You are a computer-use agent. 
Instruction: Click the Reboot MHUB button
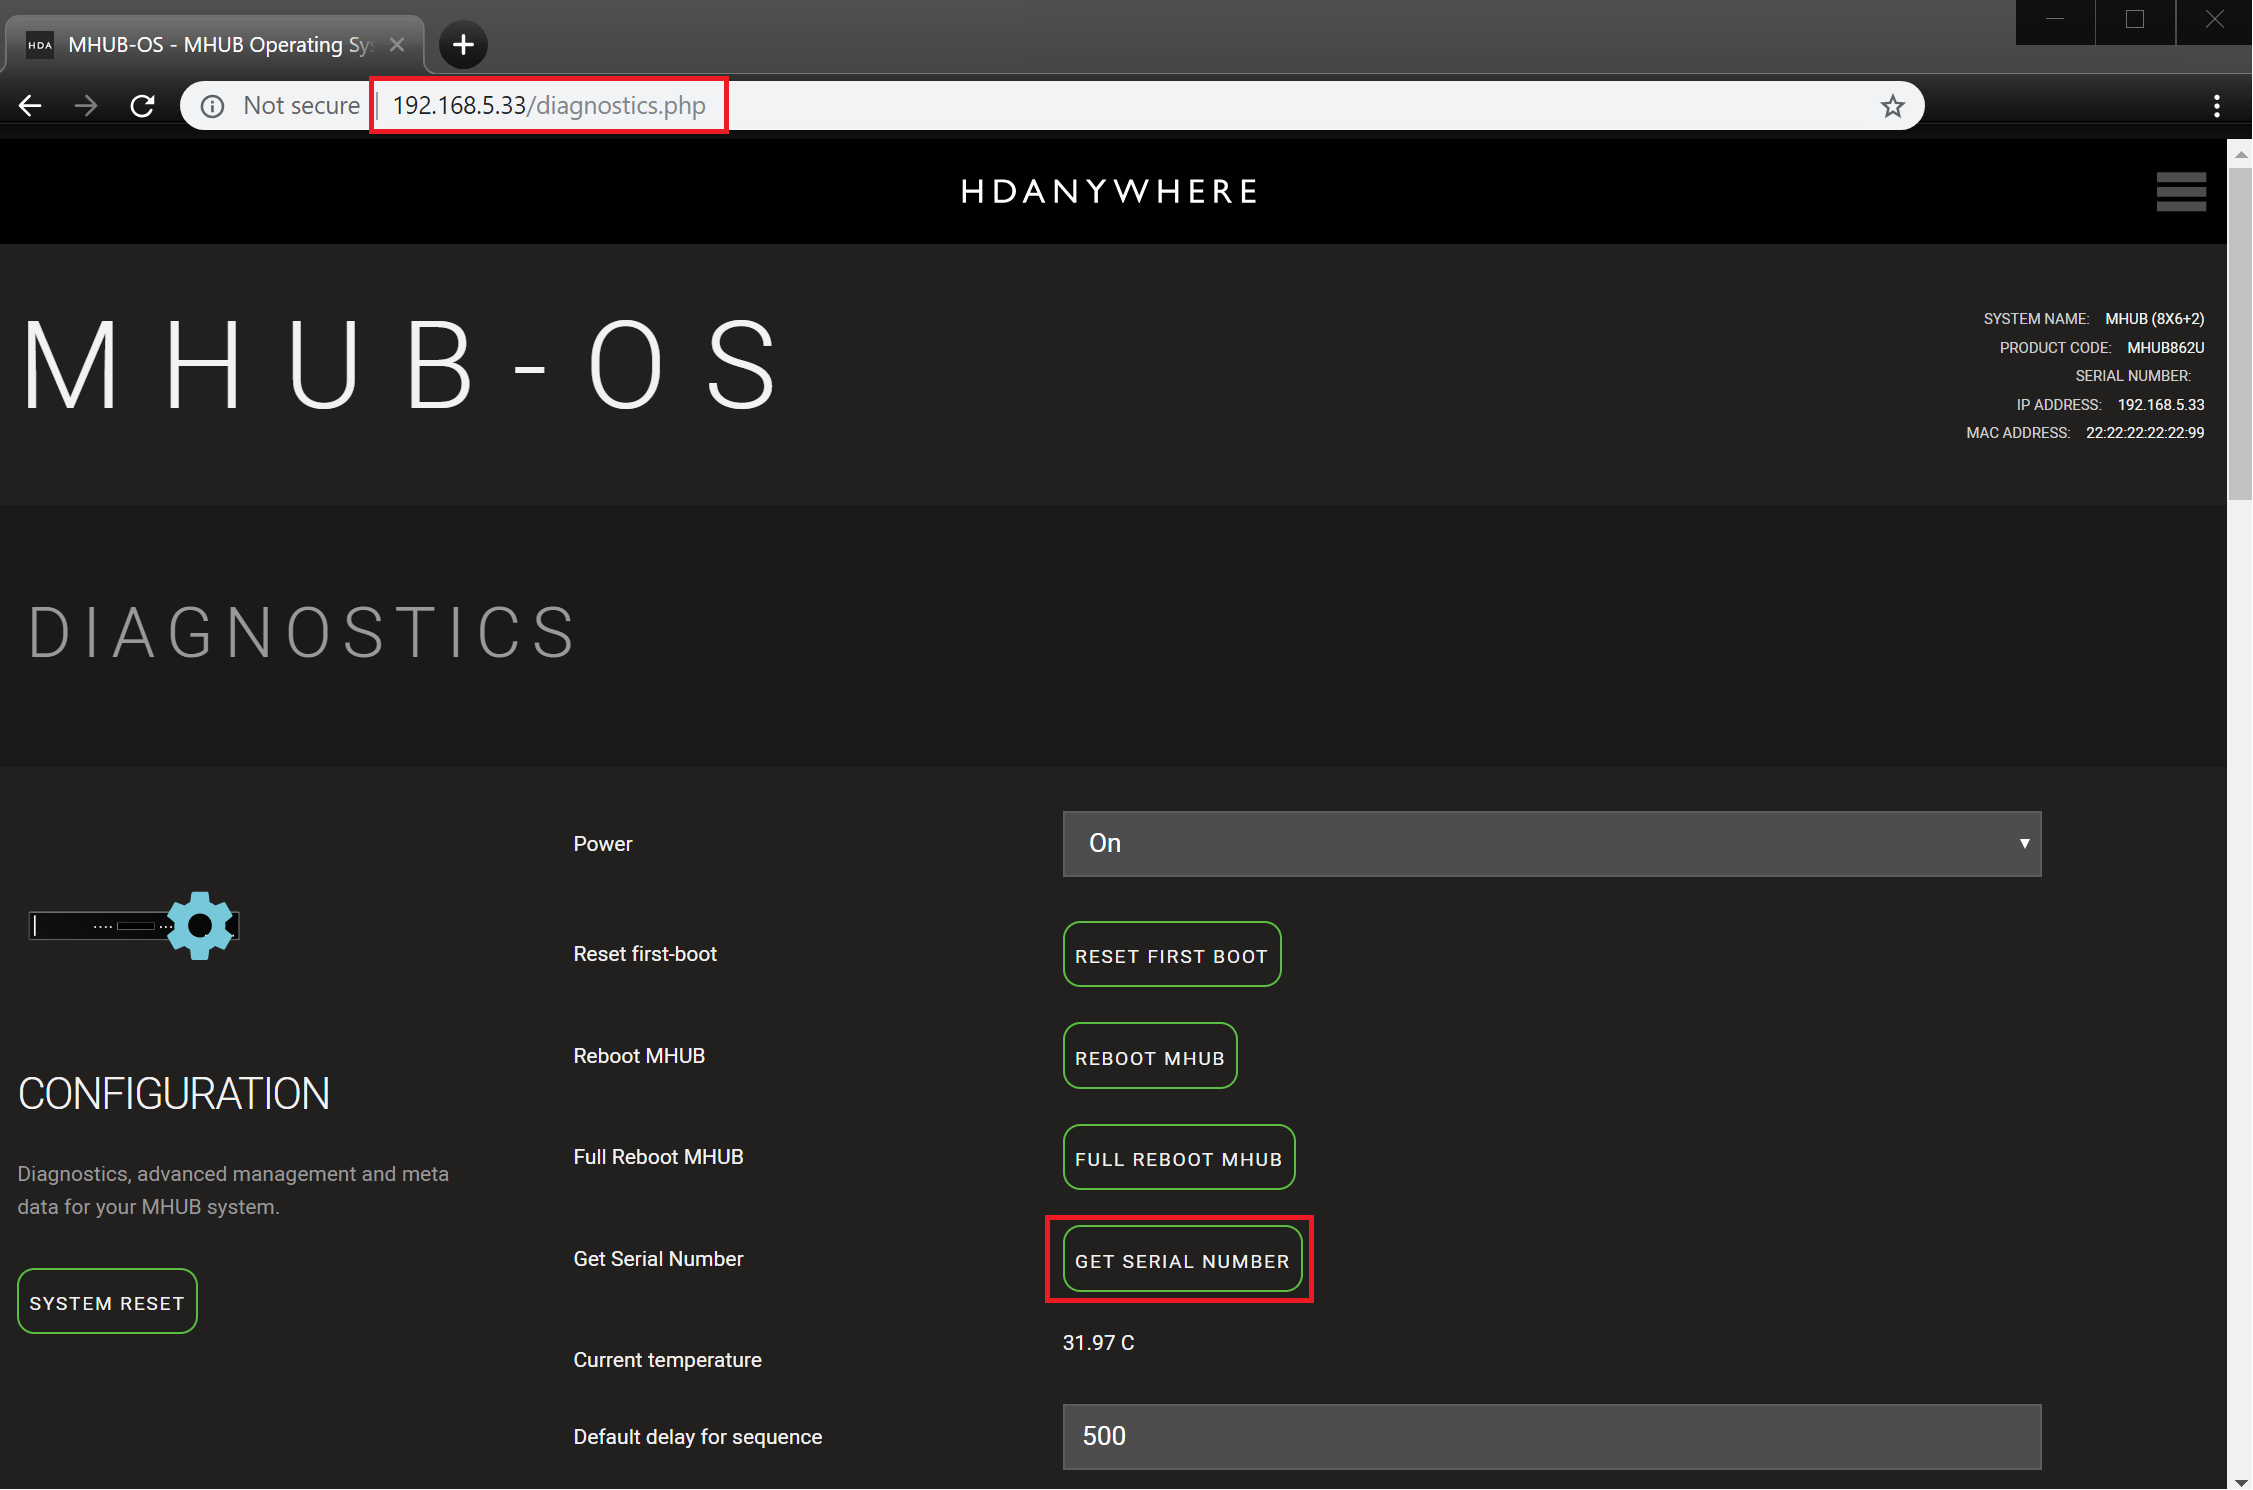(x=1150, y=1057)
